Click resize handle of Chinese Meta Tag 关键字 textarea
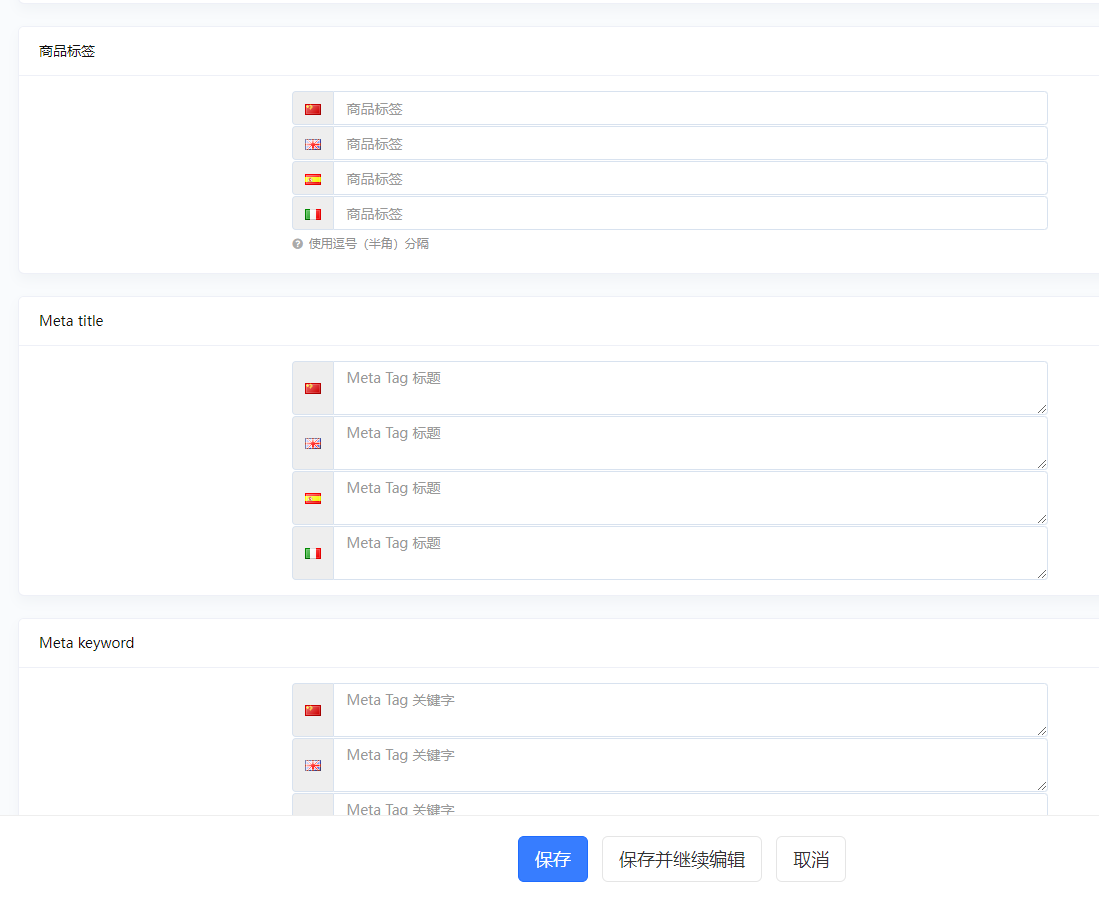Screen dimensions: 1099x897 [1042, 731]
